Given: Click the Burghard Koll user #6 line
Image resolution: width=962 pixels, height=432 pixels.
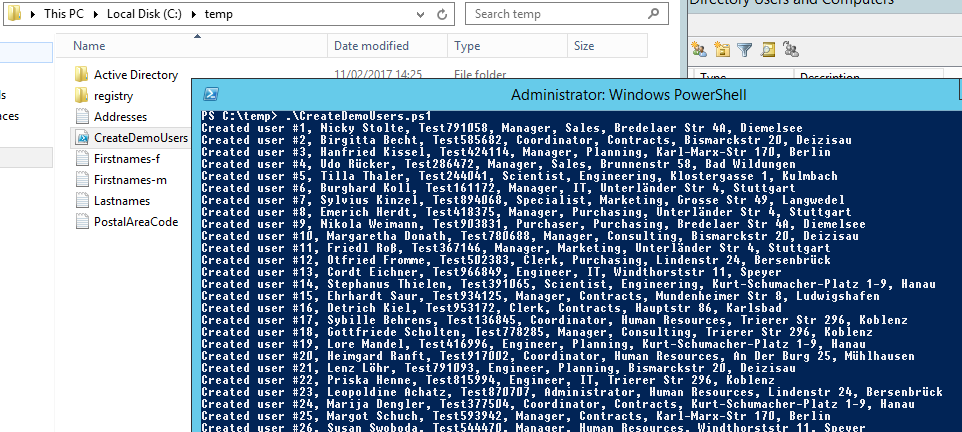Looking at the screenshot, I should click(498, 188).
